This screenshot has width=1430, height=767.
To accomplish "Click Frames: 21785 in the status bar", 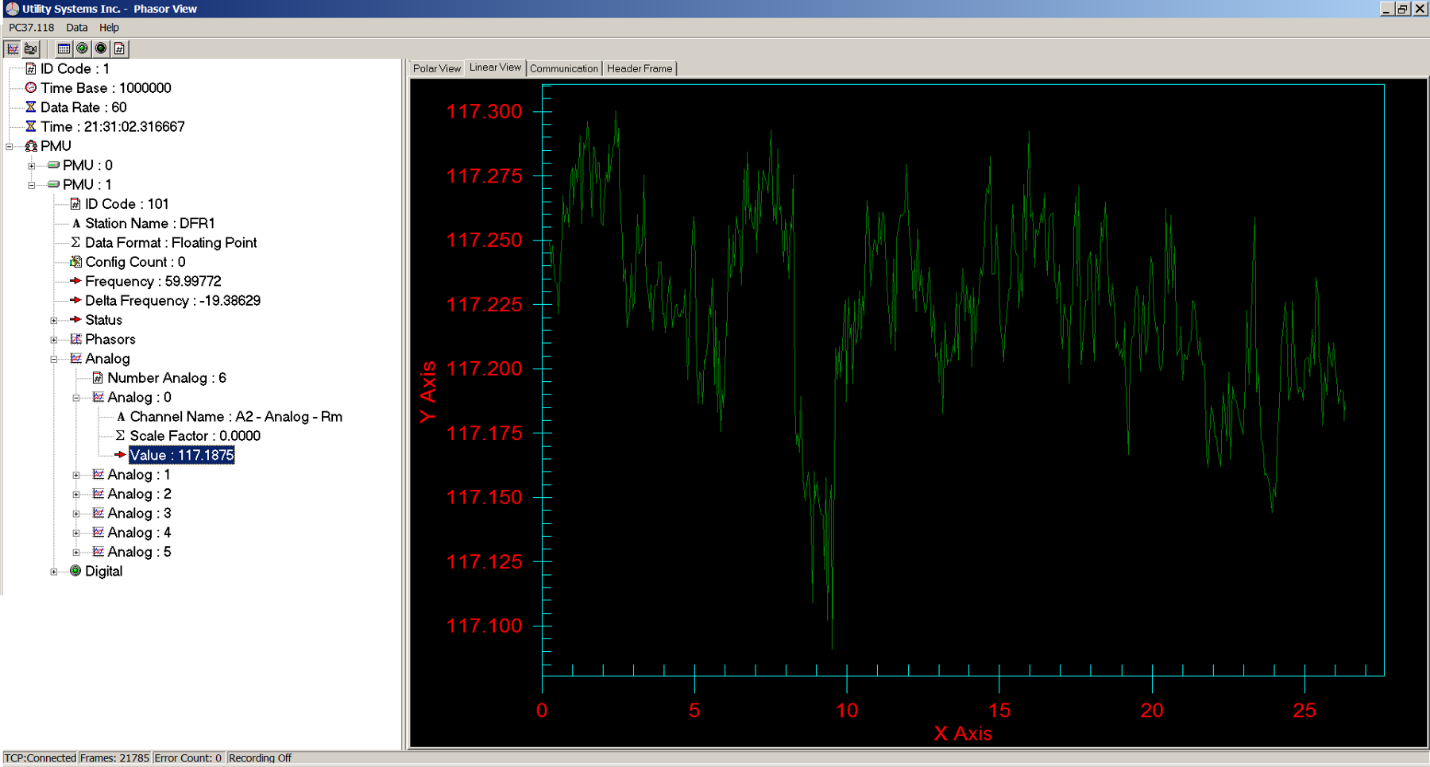I will click(115, 758).
